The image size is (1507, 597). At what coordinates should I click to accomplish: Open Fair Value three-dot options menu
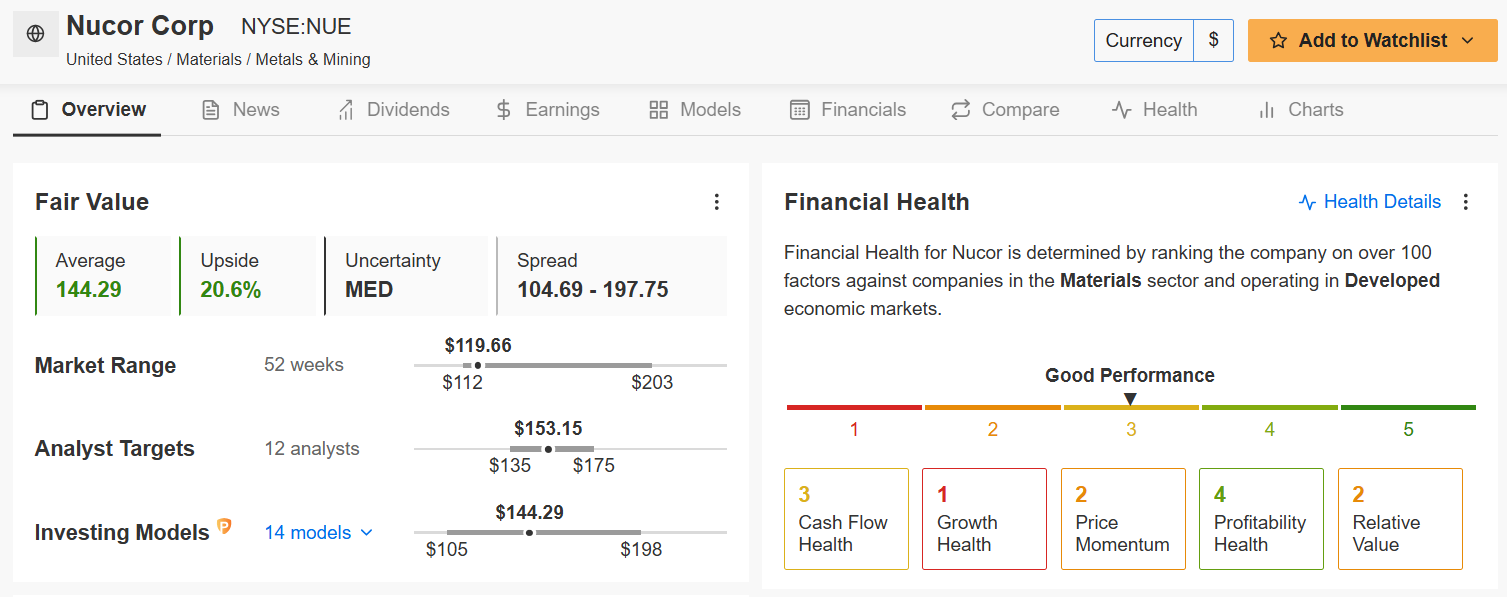tap(716, 202)
